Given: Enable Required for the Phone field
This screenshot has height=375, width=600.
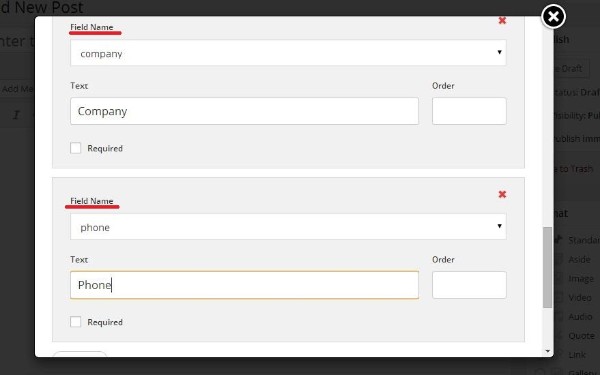Looking at the screenshot, I should 76,322.
